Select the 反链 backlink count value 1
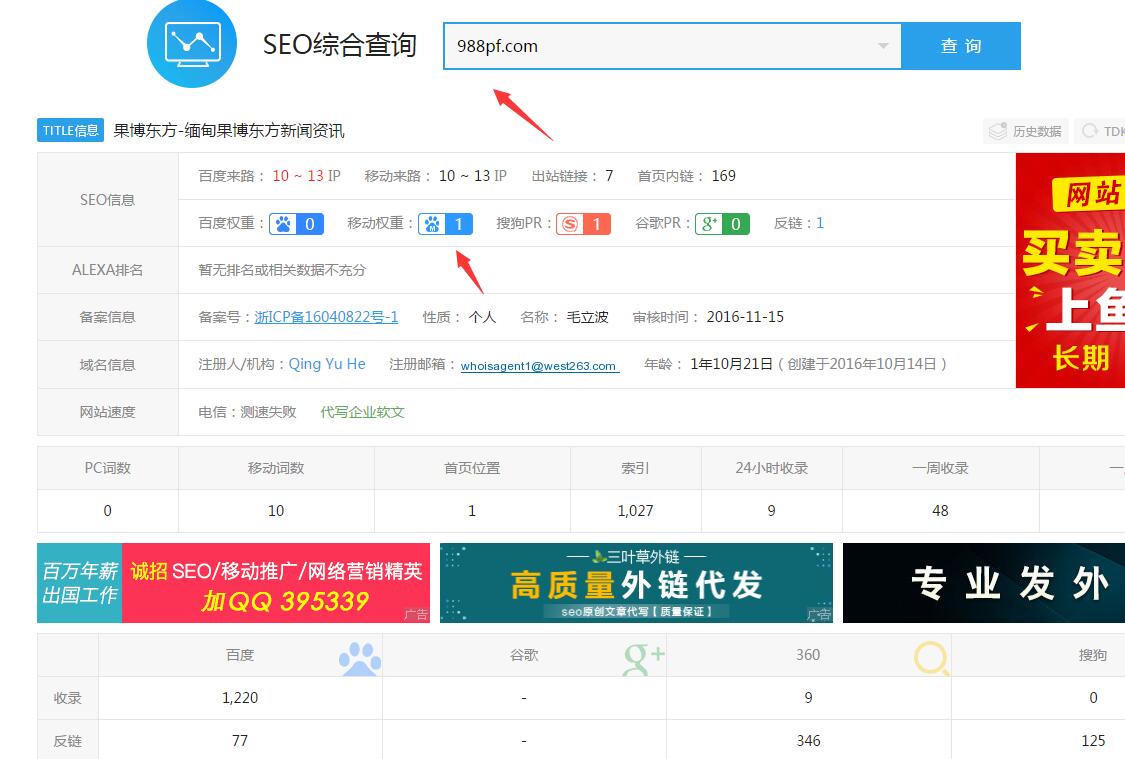Screen dimensions: 1125x759 coord(820,223)
